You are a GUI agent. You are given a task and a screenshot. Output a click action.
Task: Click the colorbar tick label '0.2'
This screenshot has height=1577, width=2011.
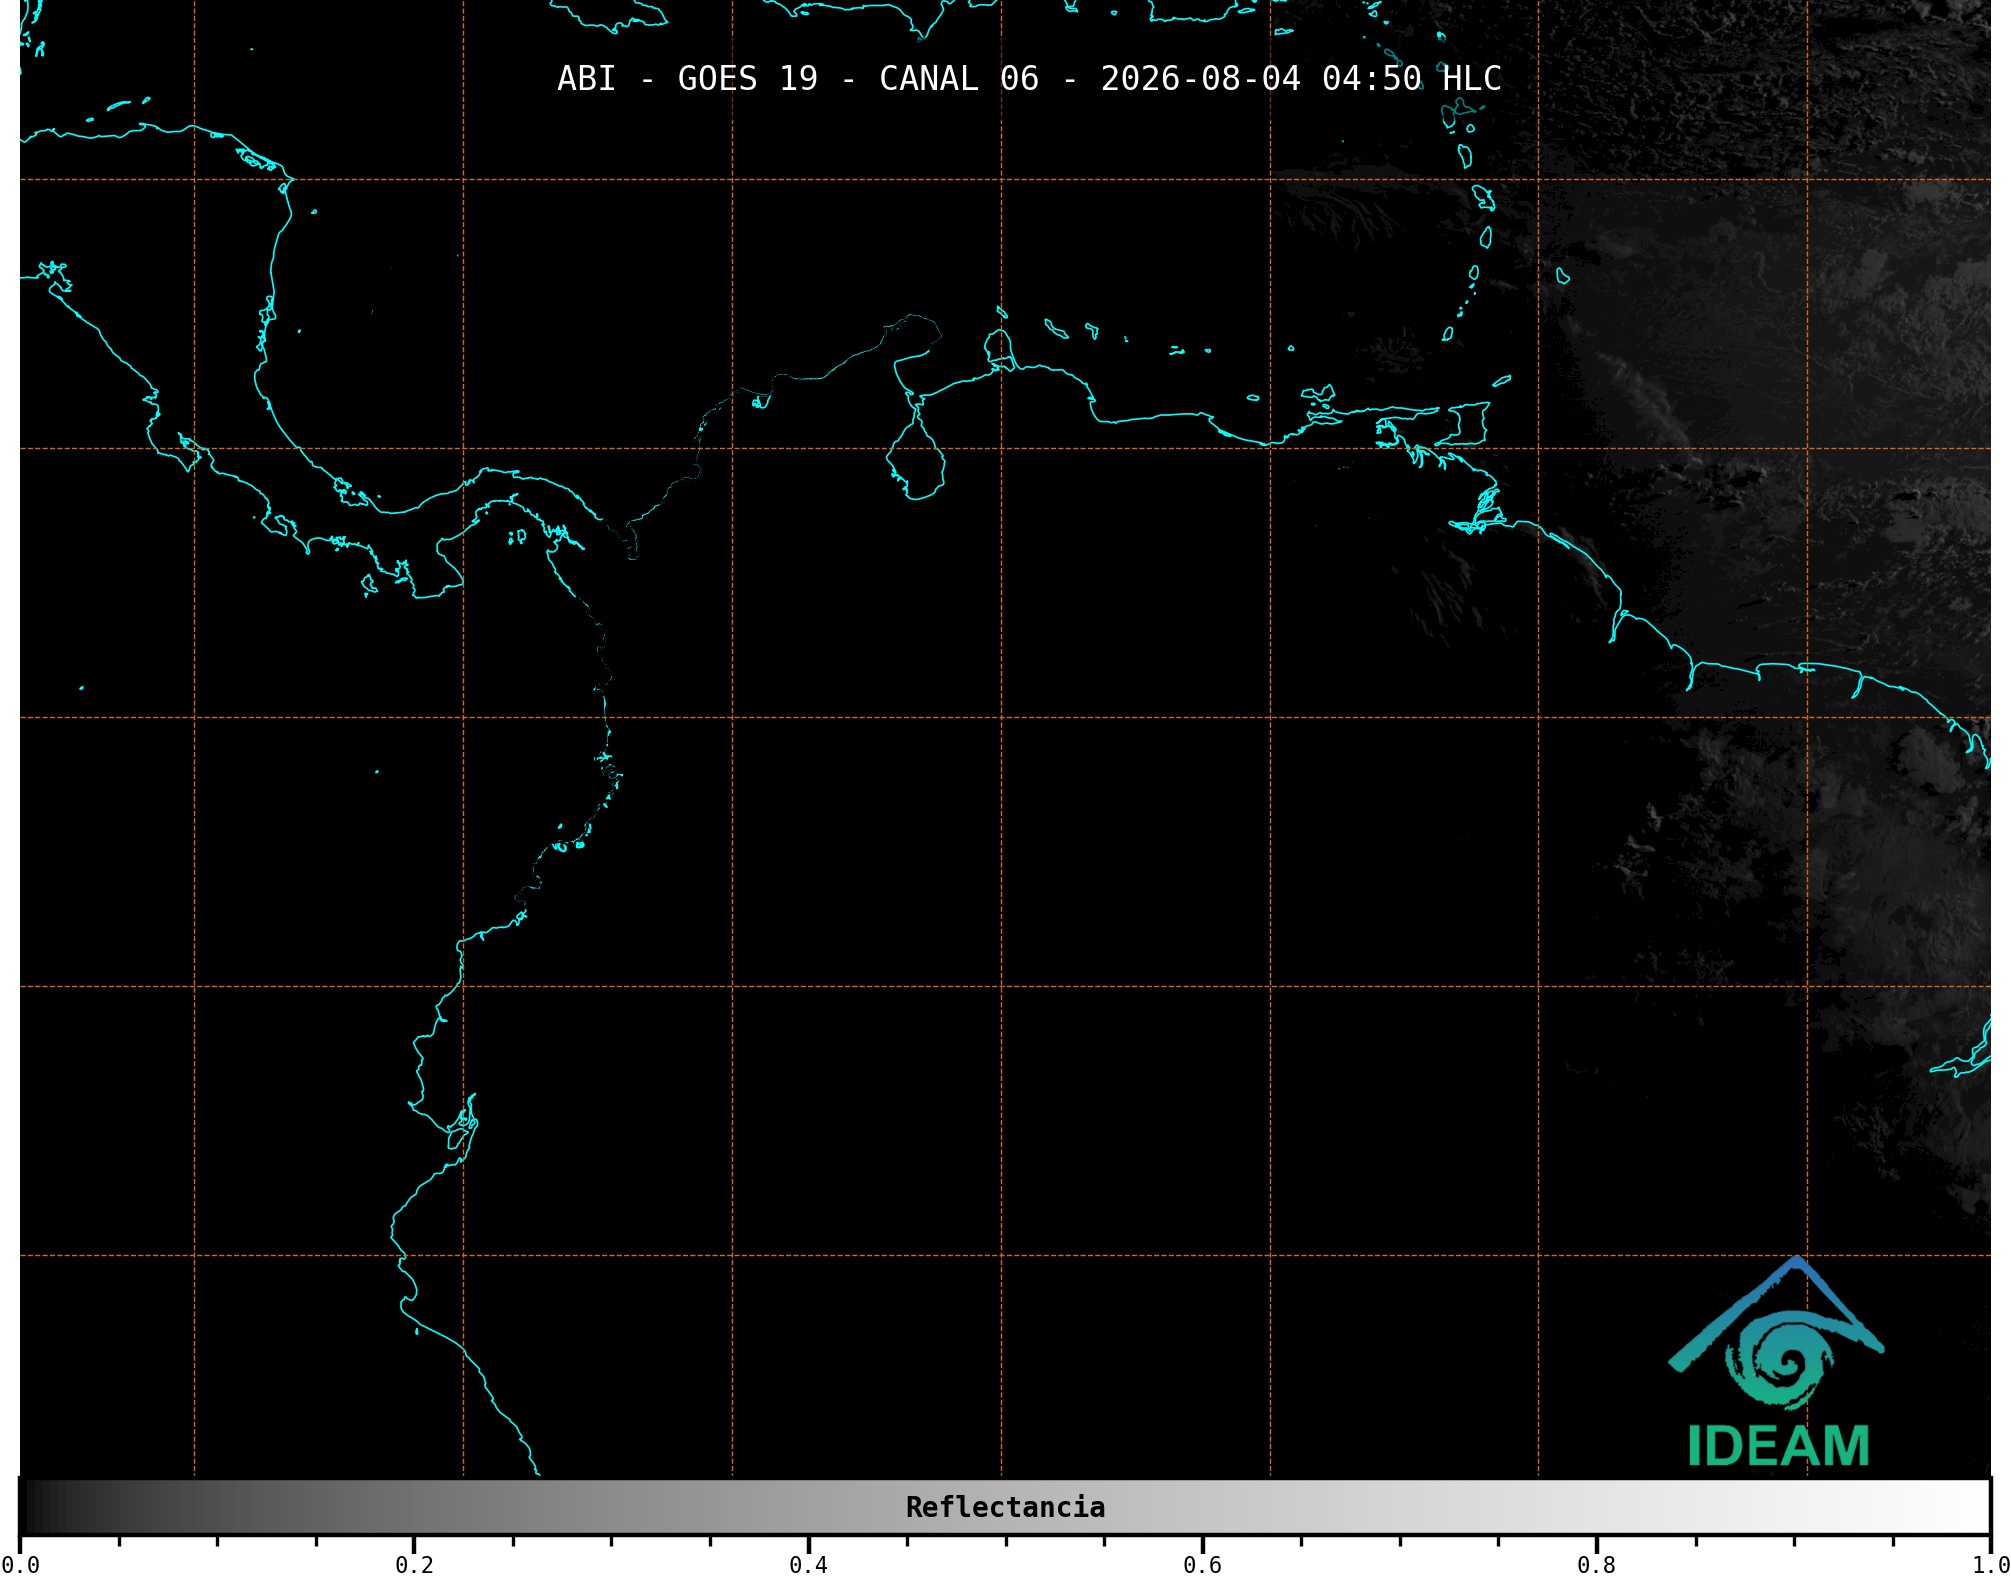414,1564
